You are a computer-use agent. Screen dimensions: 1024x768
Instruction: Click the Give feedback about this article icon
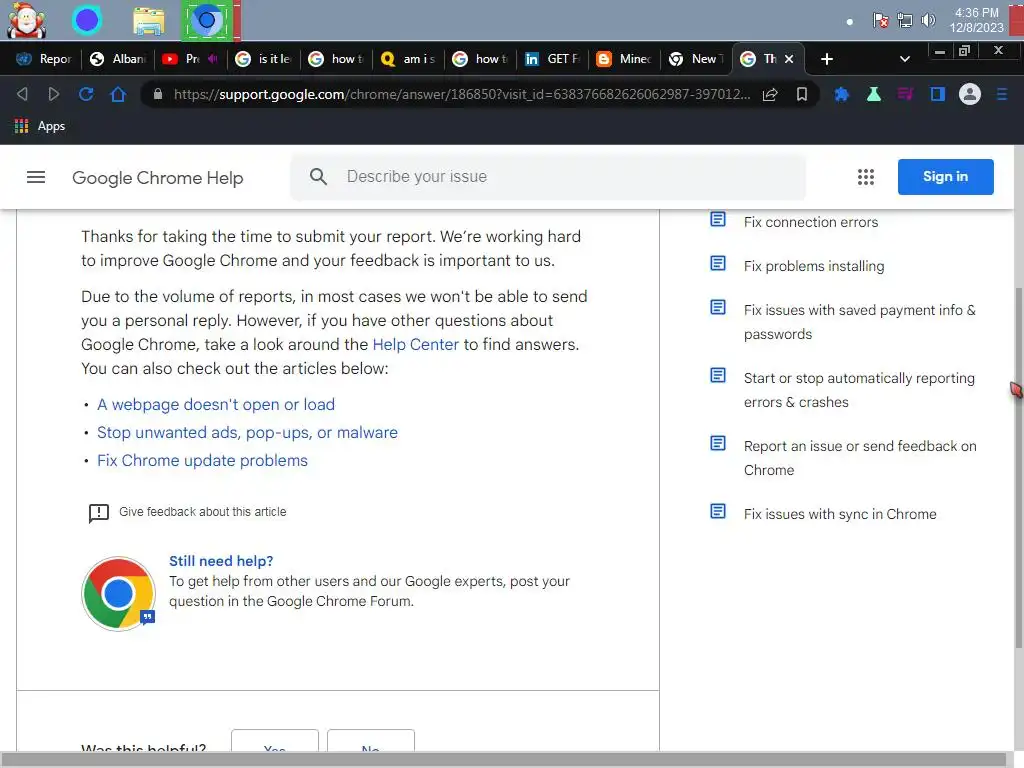tap(99, 513)
